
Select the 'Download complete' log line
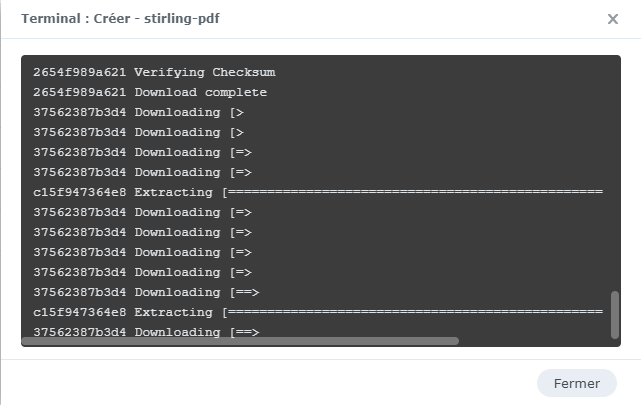pos(150,92)
